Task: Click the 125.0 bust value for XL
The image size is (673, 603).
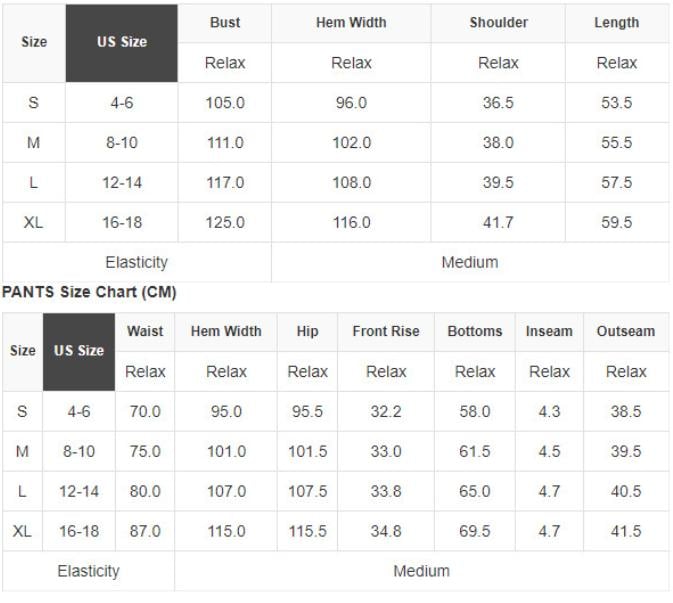Action: point(225,222)
